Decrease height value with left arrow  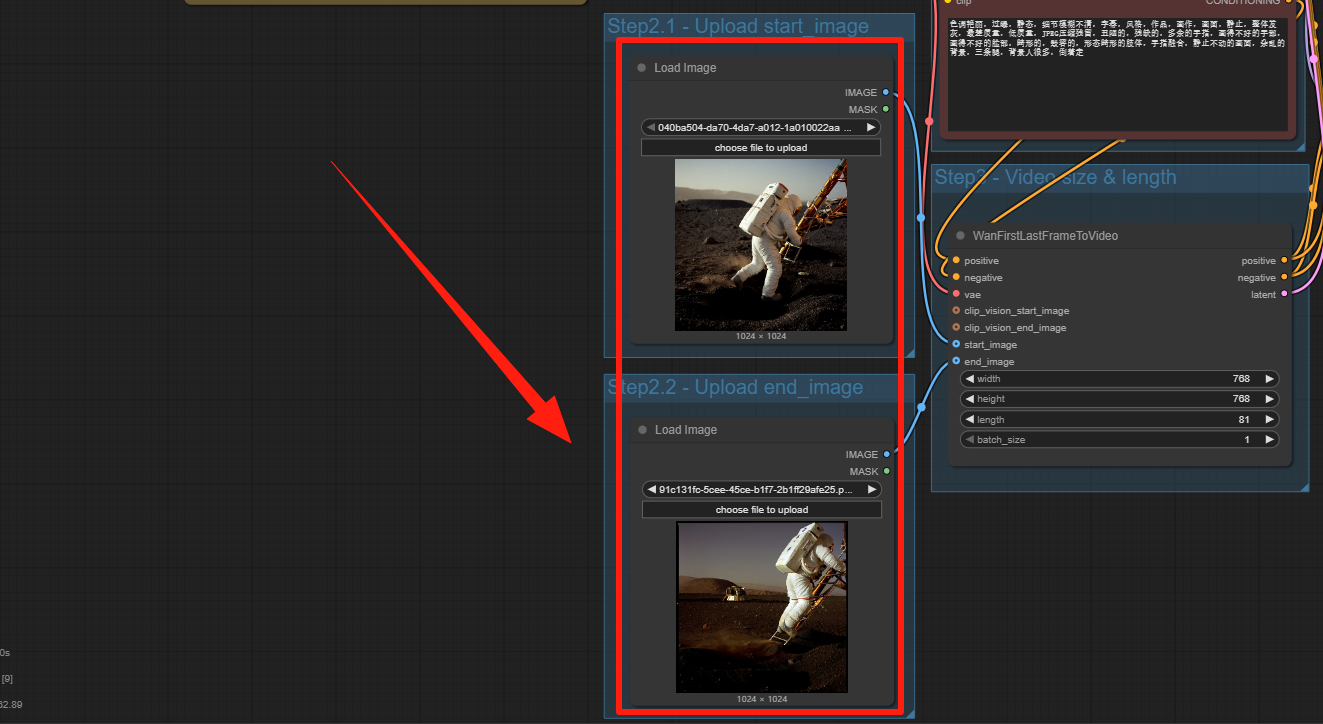[969, 399]
